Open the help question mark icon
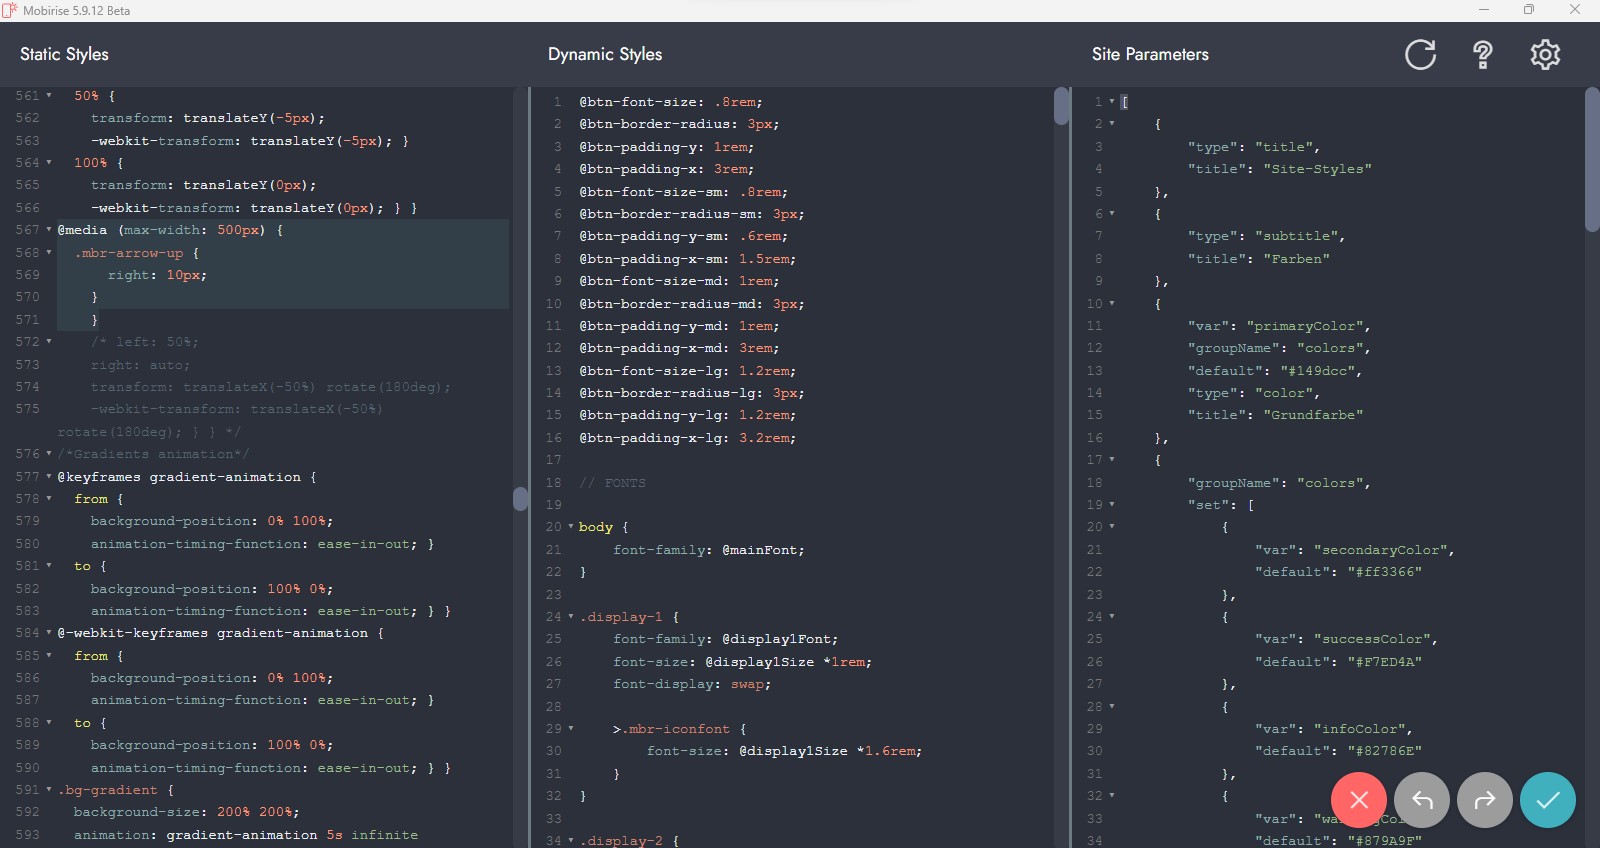Image resolution: width=1600 pixels, height=848 pixels. [x=1483, y=54]
